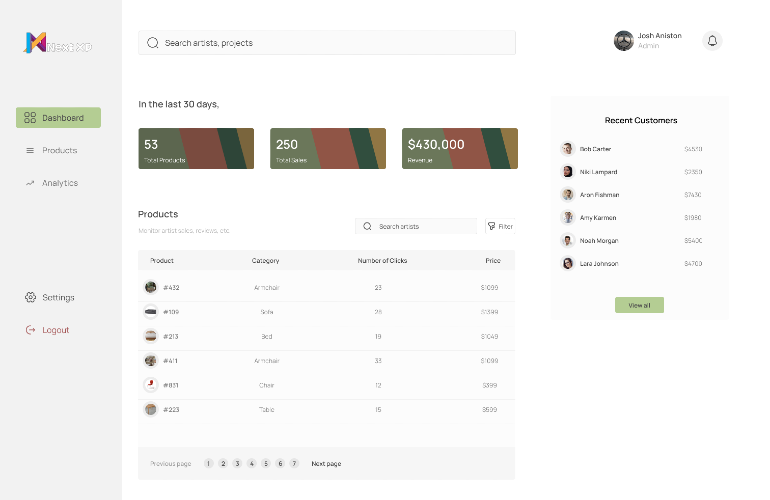The width and height of the screenshot is (770, 500).
Task: Click Noah Morgan's avatar
Action: point(568,240)
